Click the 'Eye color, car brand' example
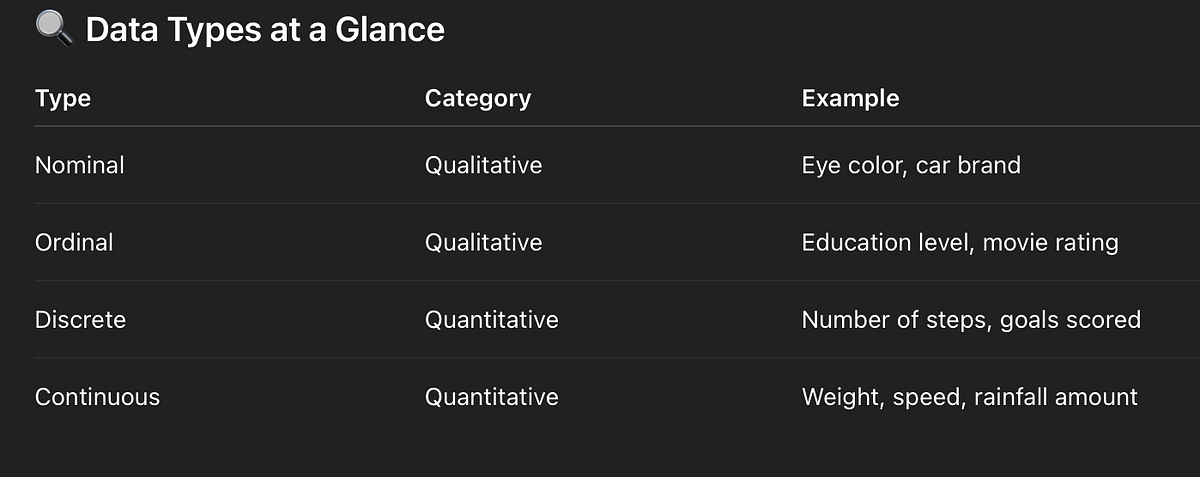 pos(911,165)
